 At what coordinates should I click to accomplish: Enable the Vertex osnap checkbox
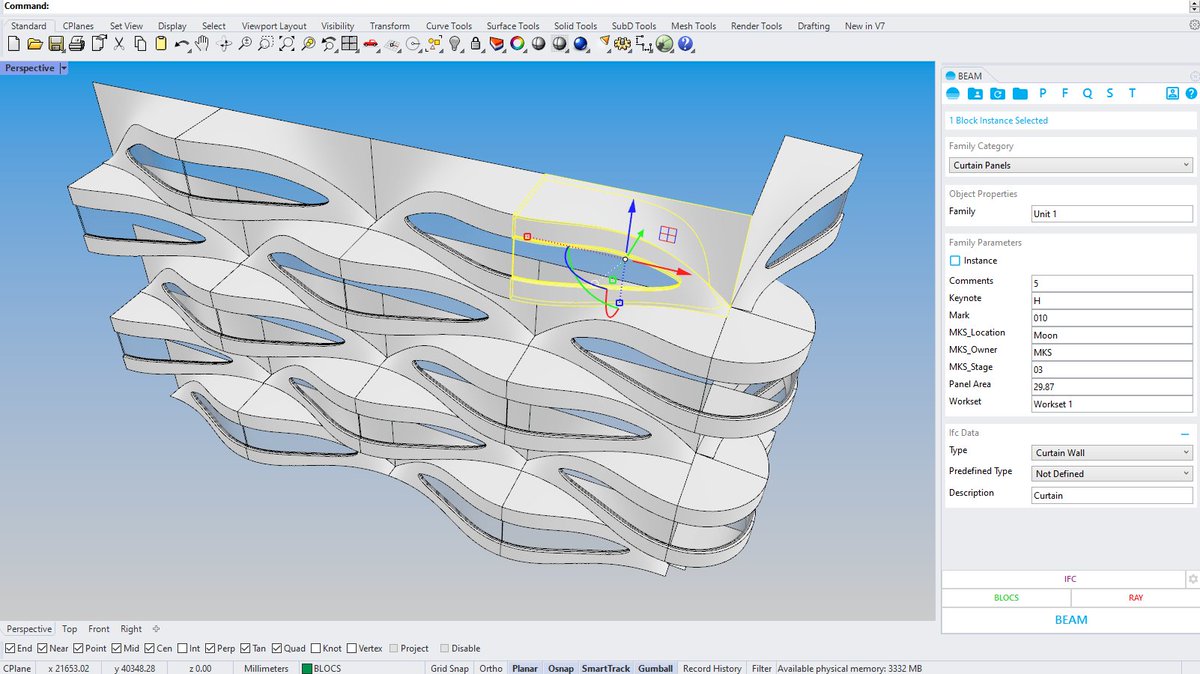[x=351, y=648]
